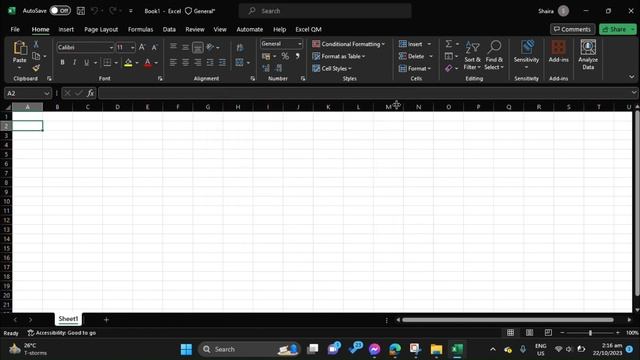The height and width of the screenshot is (360, 640).
Task: Toggle Center horizontal alignment
Action: pyautogui.click(x=185, y=62)
